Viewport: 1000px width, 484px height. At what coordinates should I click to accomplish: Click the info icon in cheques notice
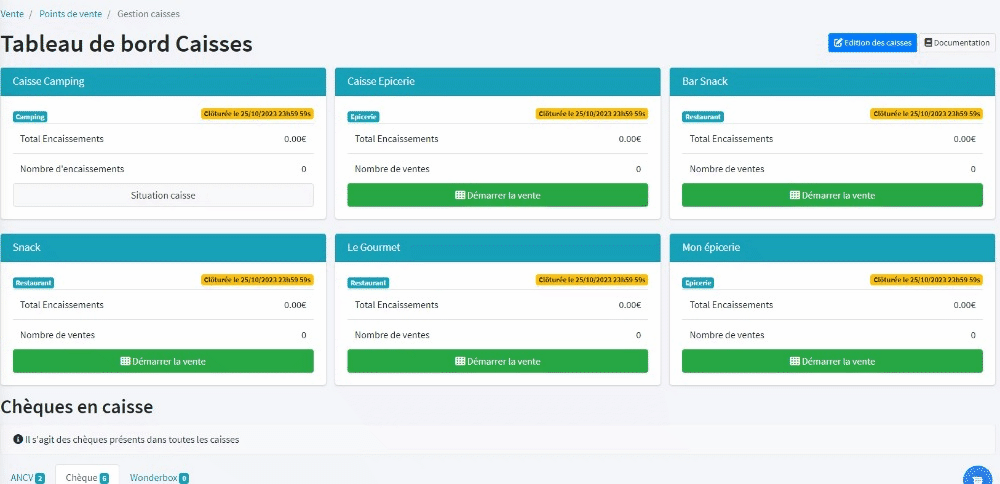pos(17,439)
